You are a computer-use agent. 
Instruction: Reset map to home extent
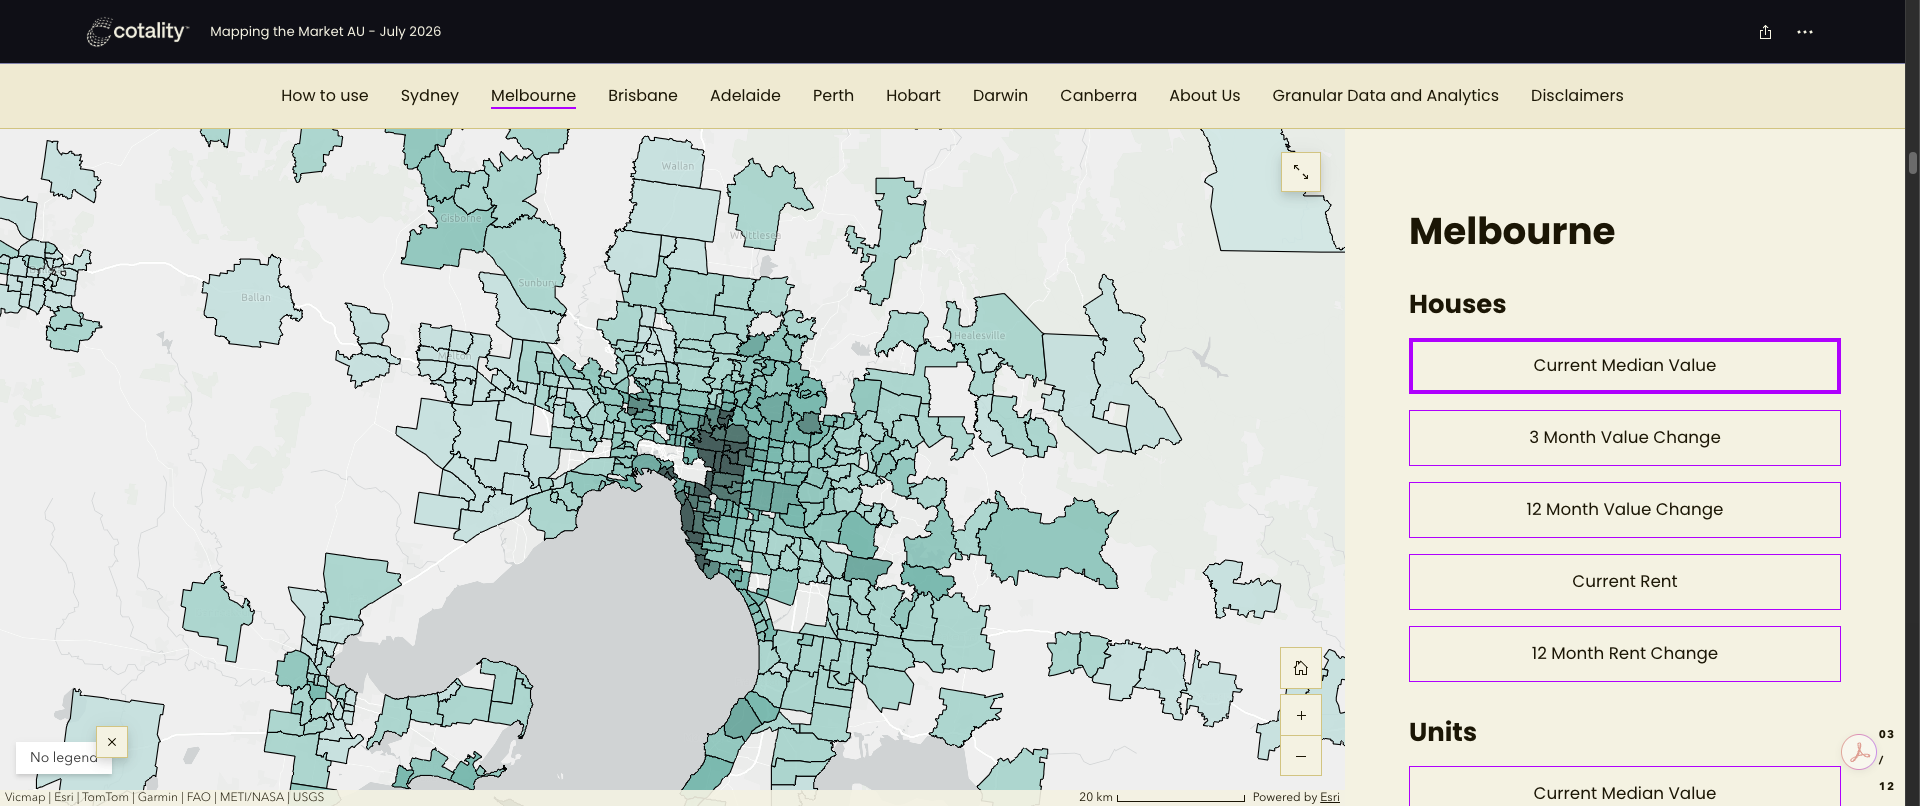[x=1301, y=668]
